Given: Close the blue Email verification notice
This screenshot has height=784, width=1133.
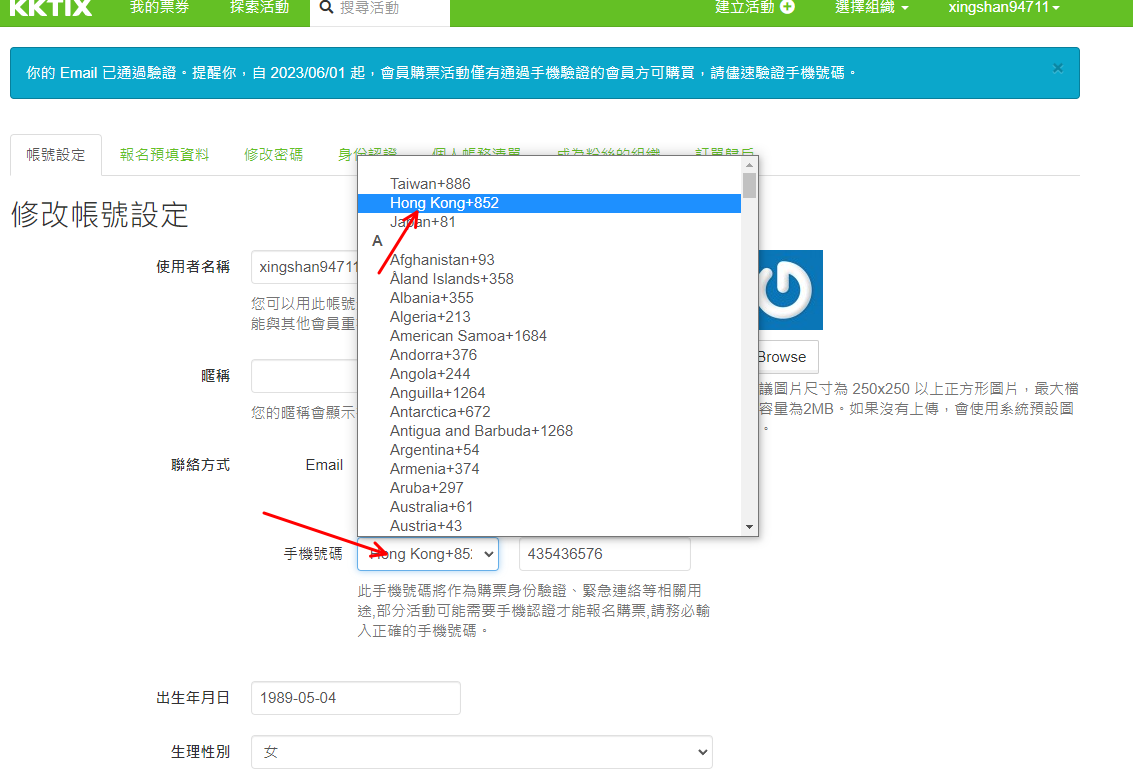Looking at the screenshot, I should pos(1057,69).
